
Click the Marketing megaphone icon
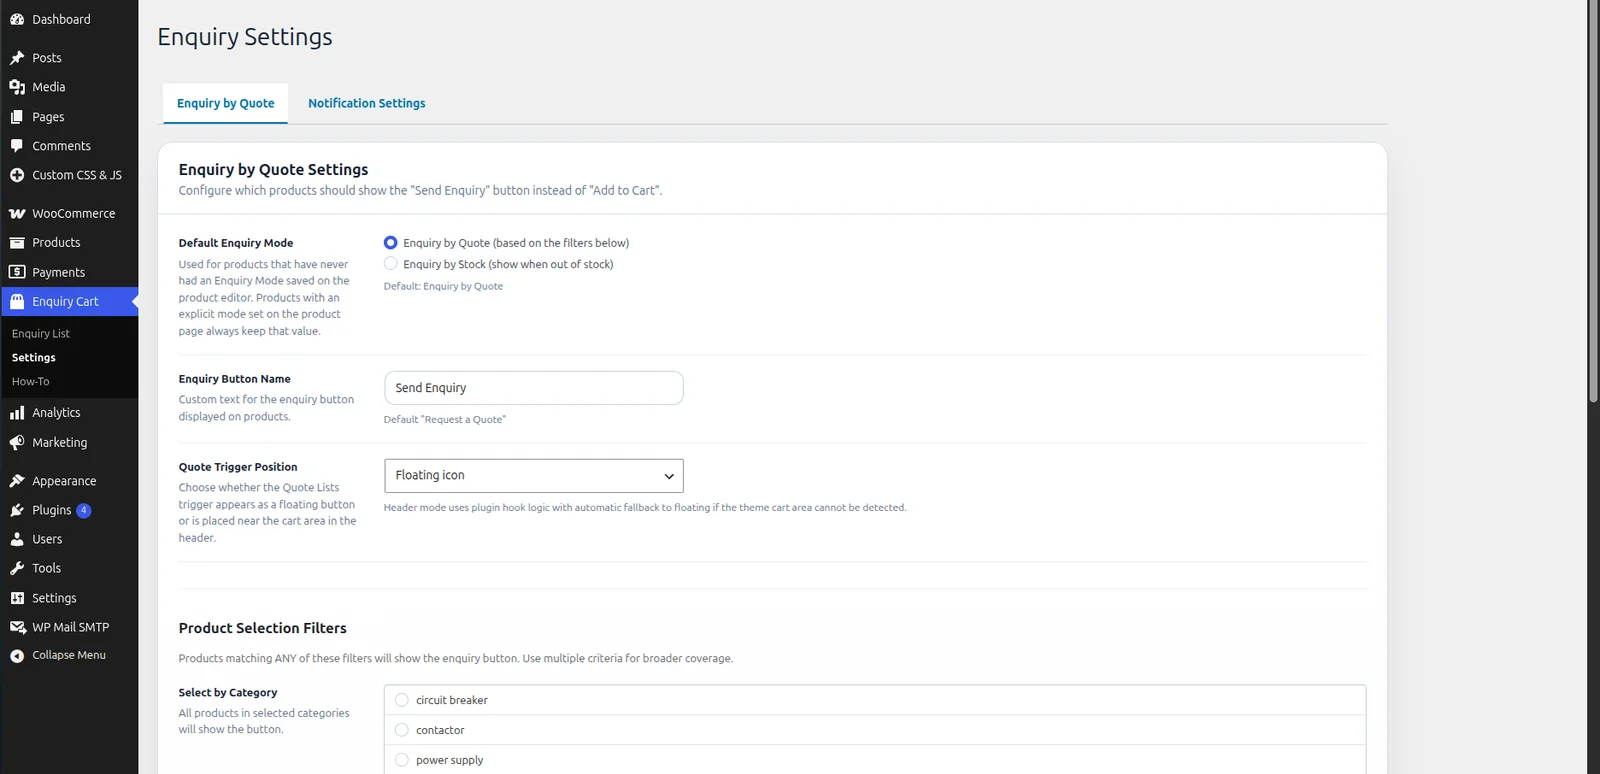click(17, 443)
